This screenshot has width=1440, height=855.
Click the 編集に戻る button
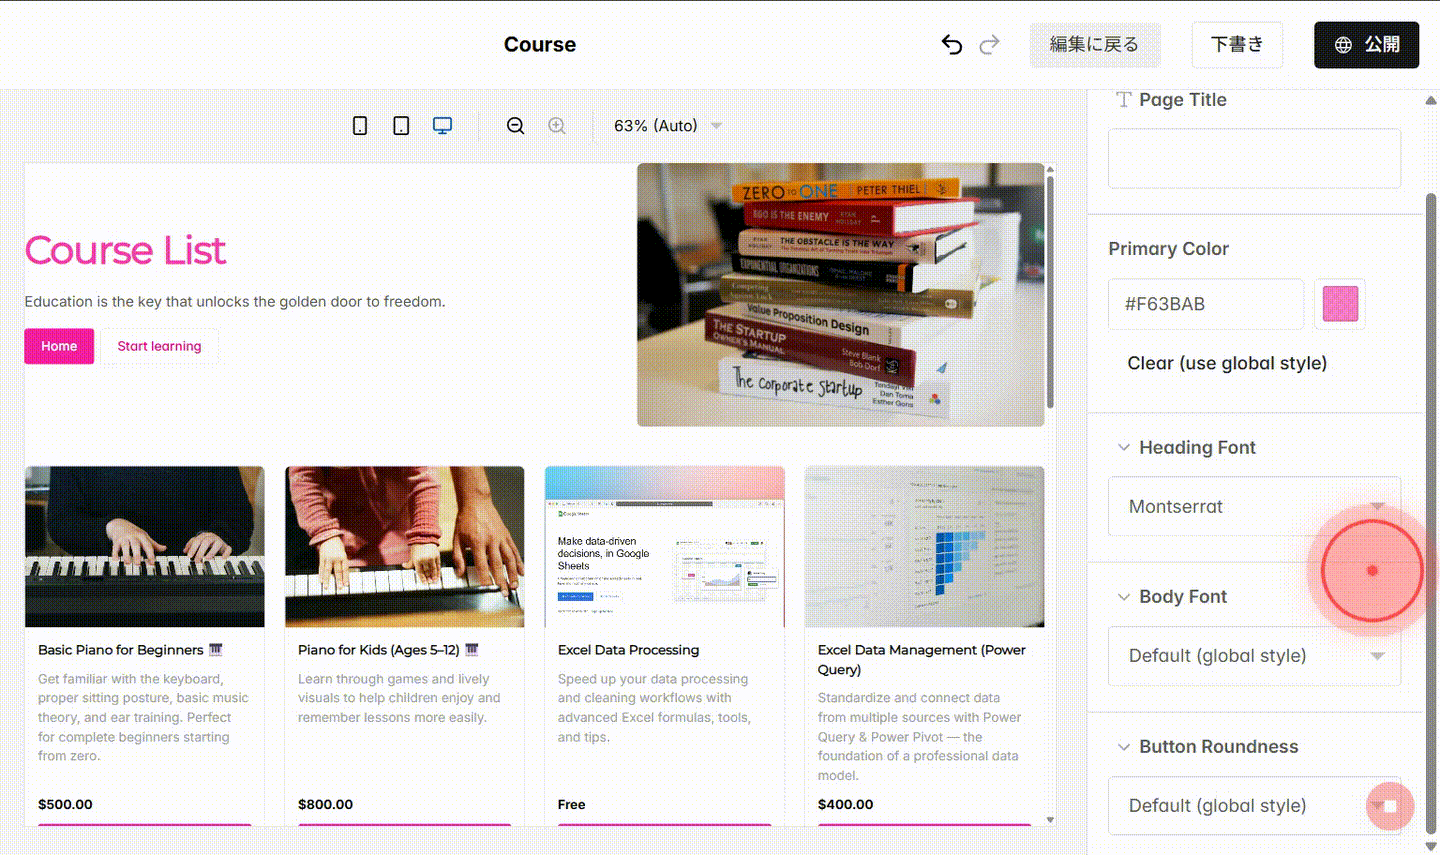tap(1095, 45)
